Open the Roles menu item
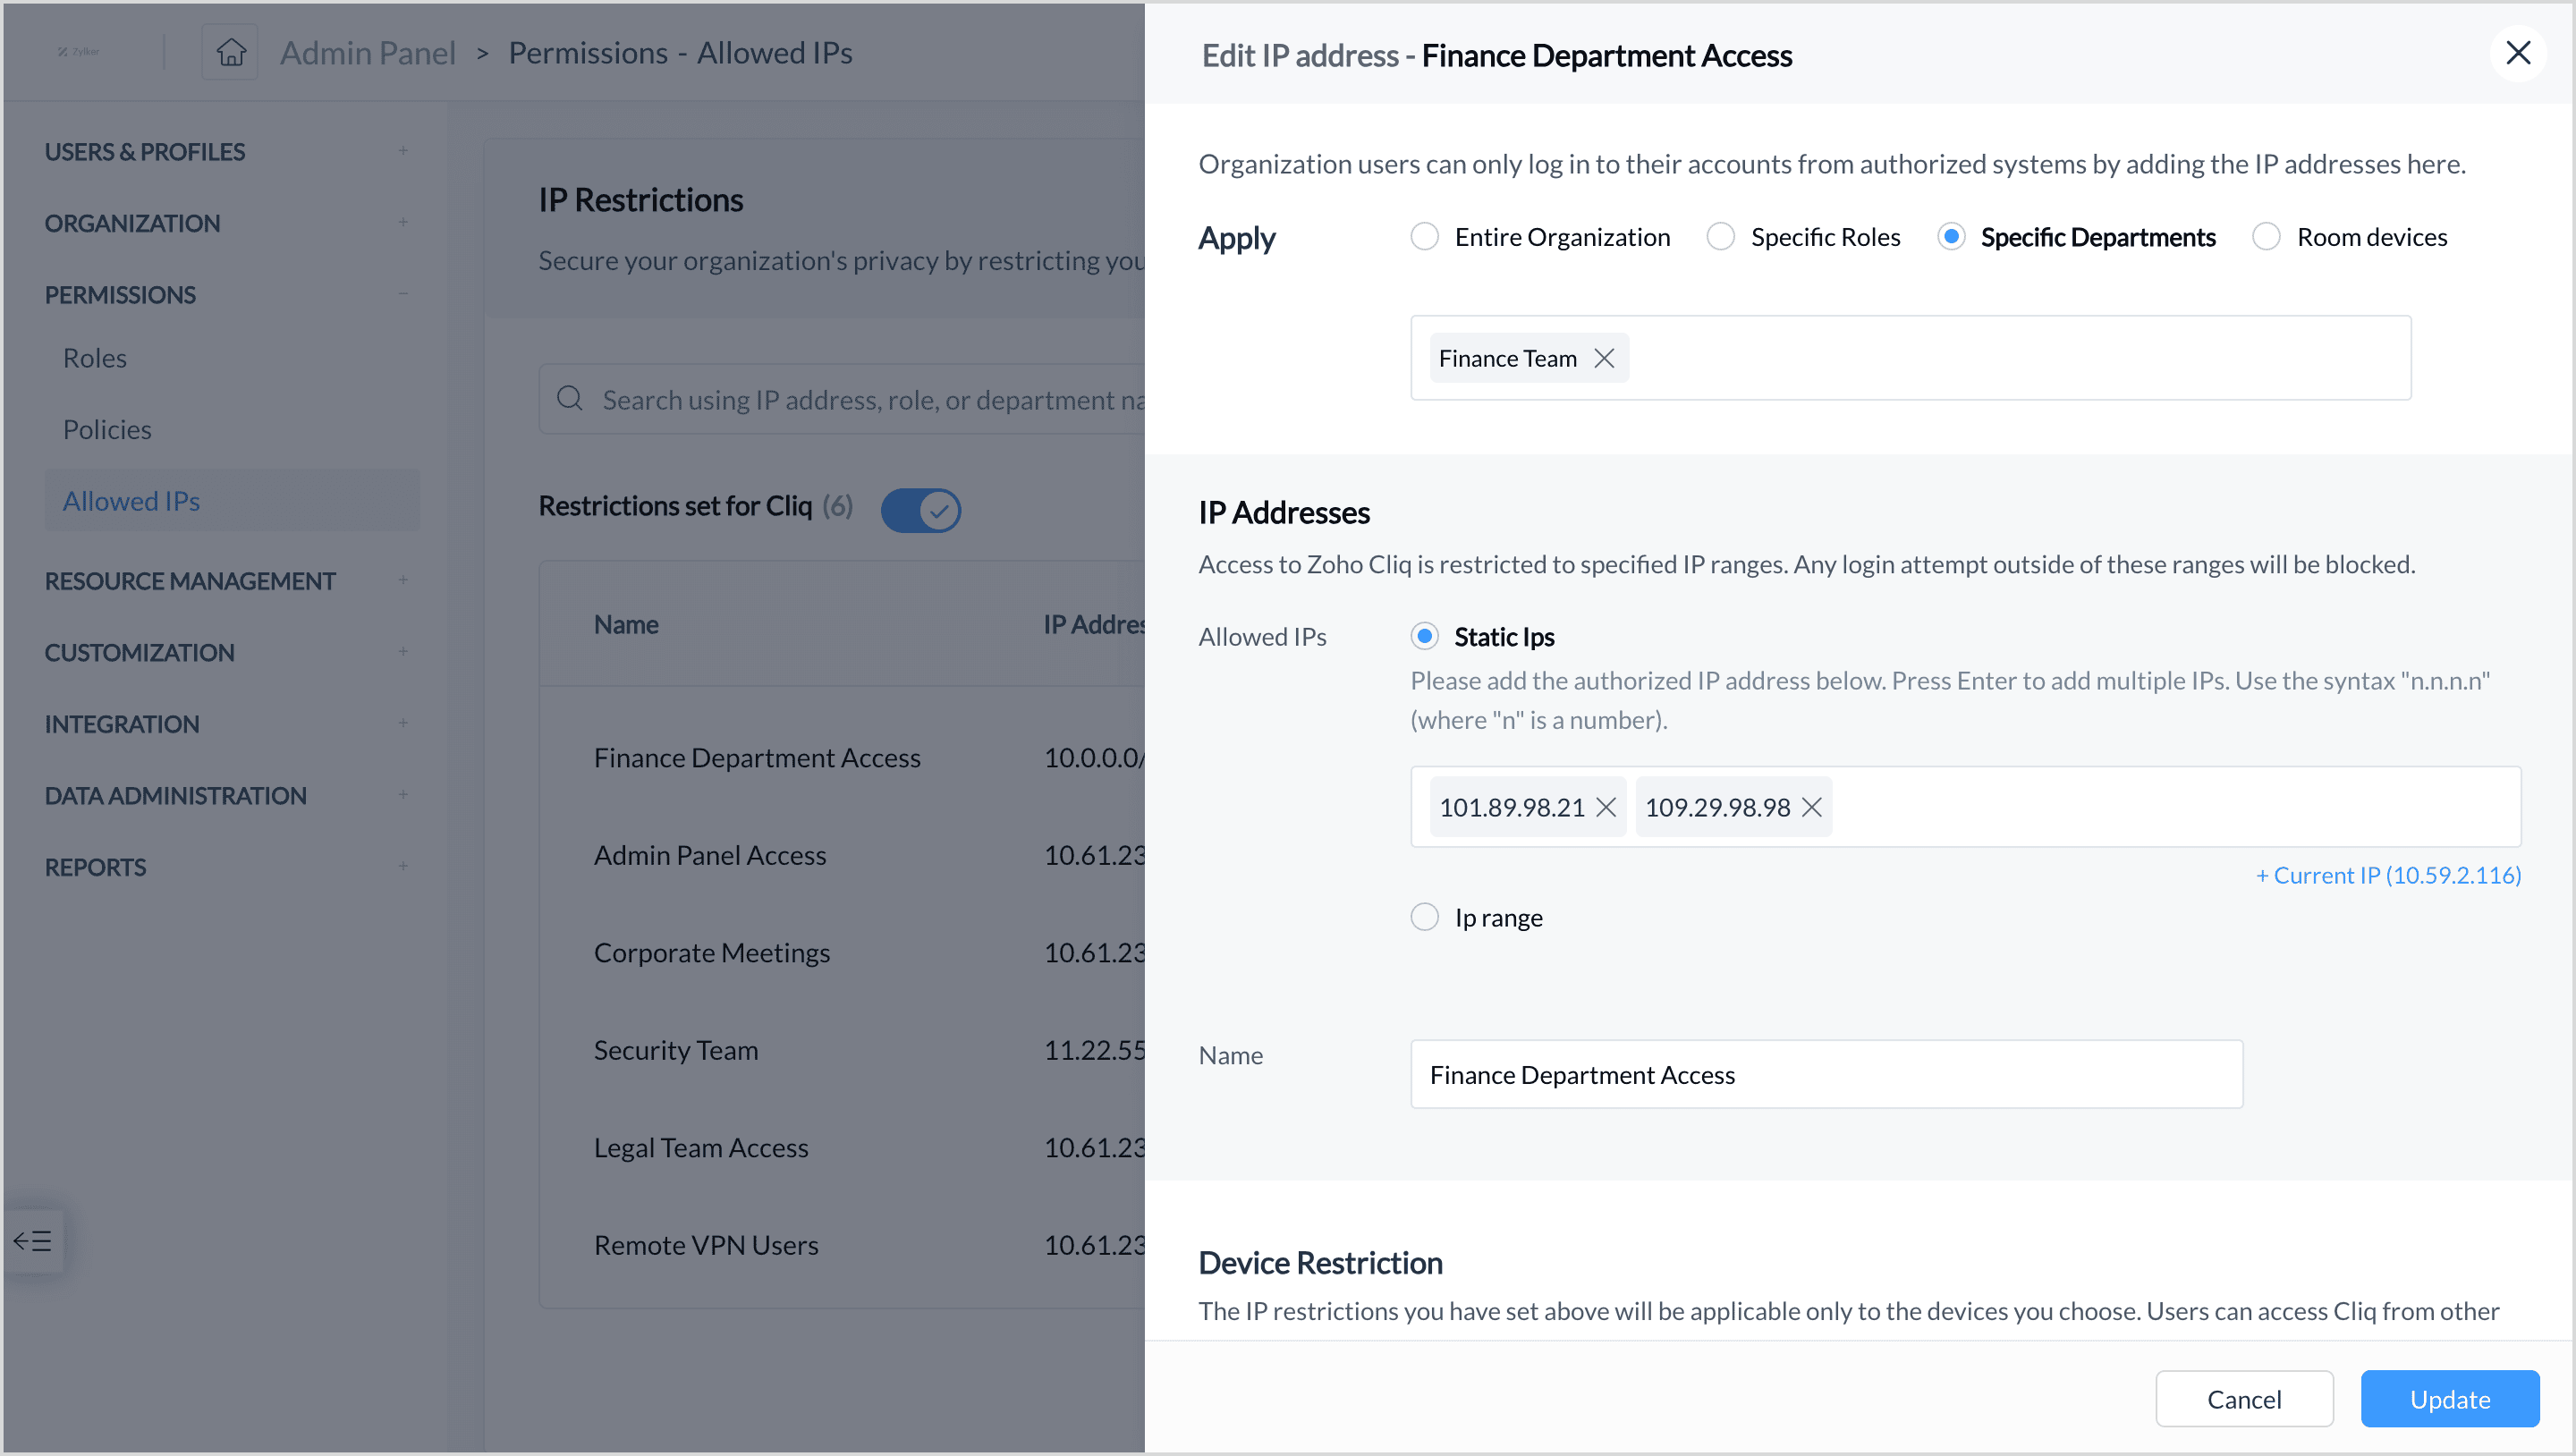 (95, 358)
